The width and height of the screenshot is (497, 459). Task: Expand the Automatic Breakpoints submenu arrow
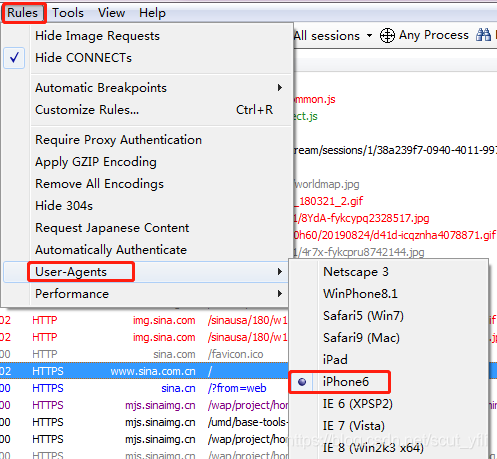(280, 88)
